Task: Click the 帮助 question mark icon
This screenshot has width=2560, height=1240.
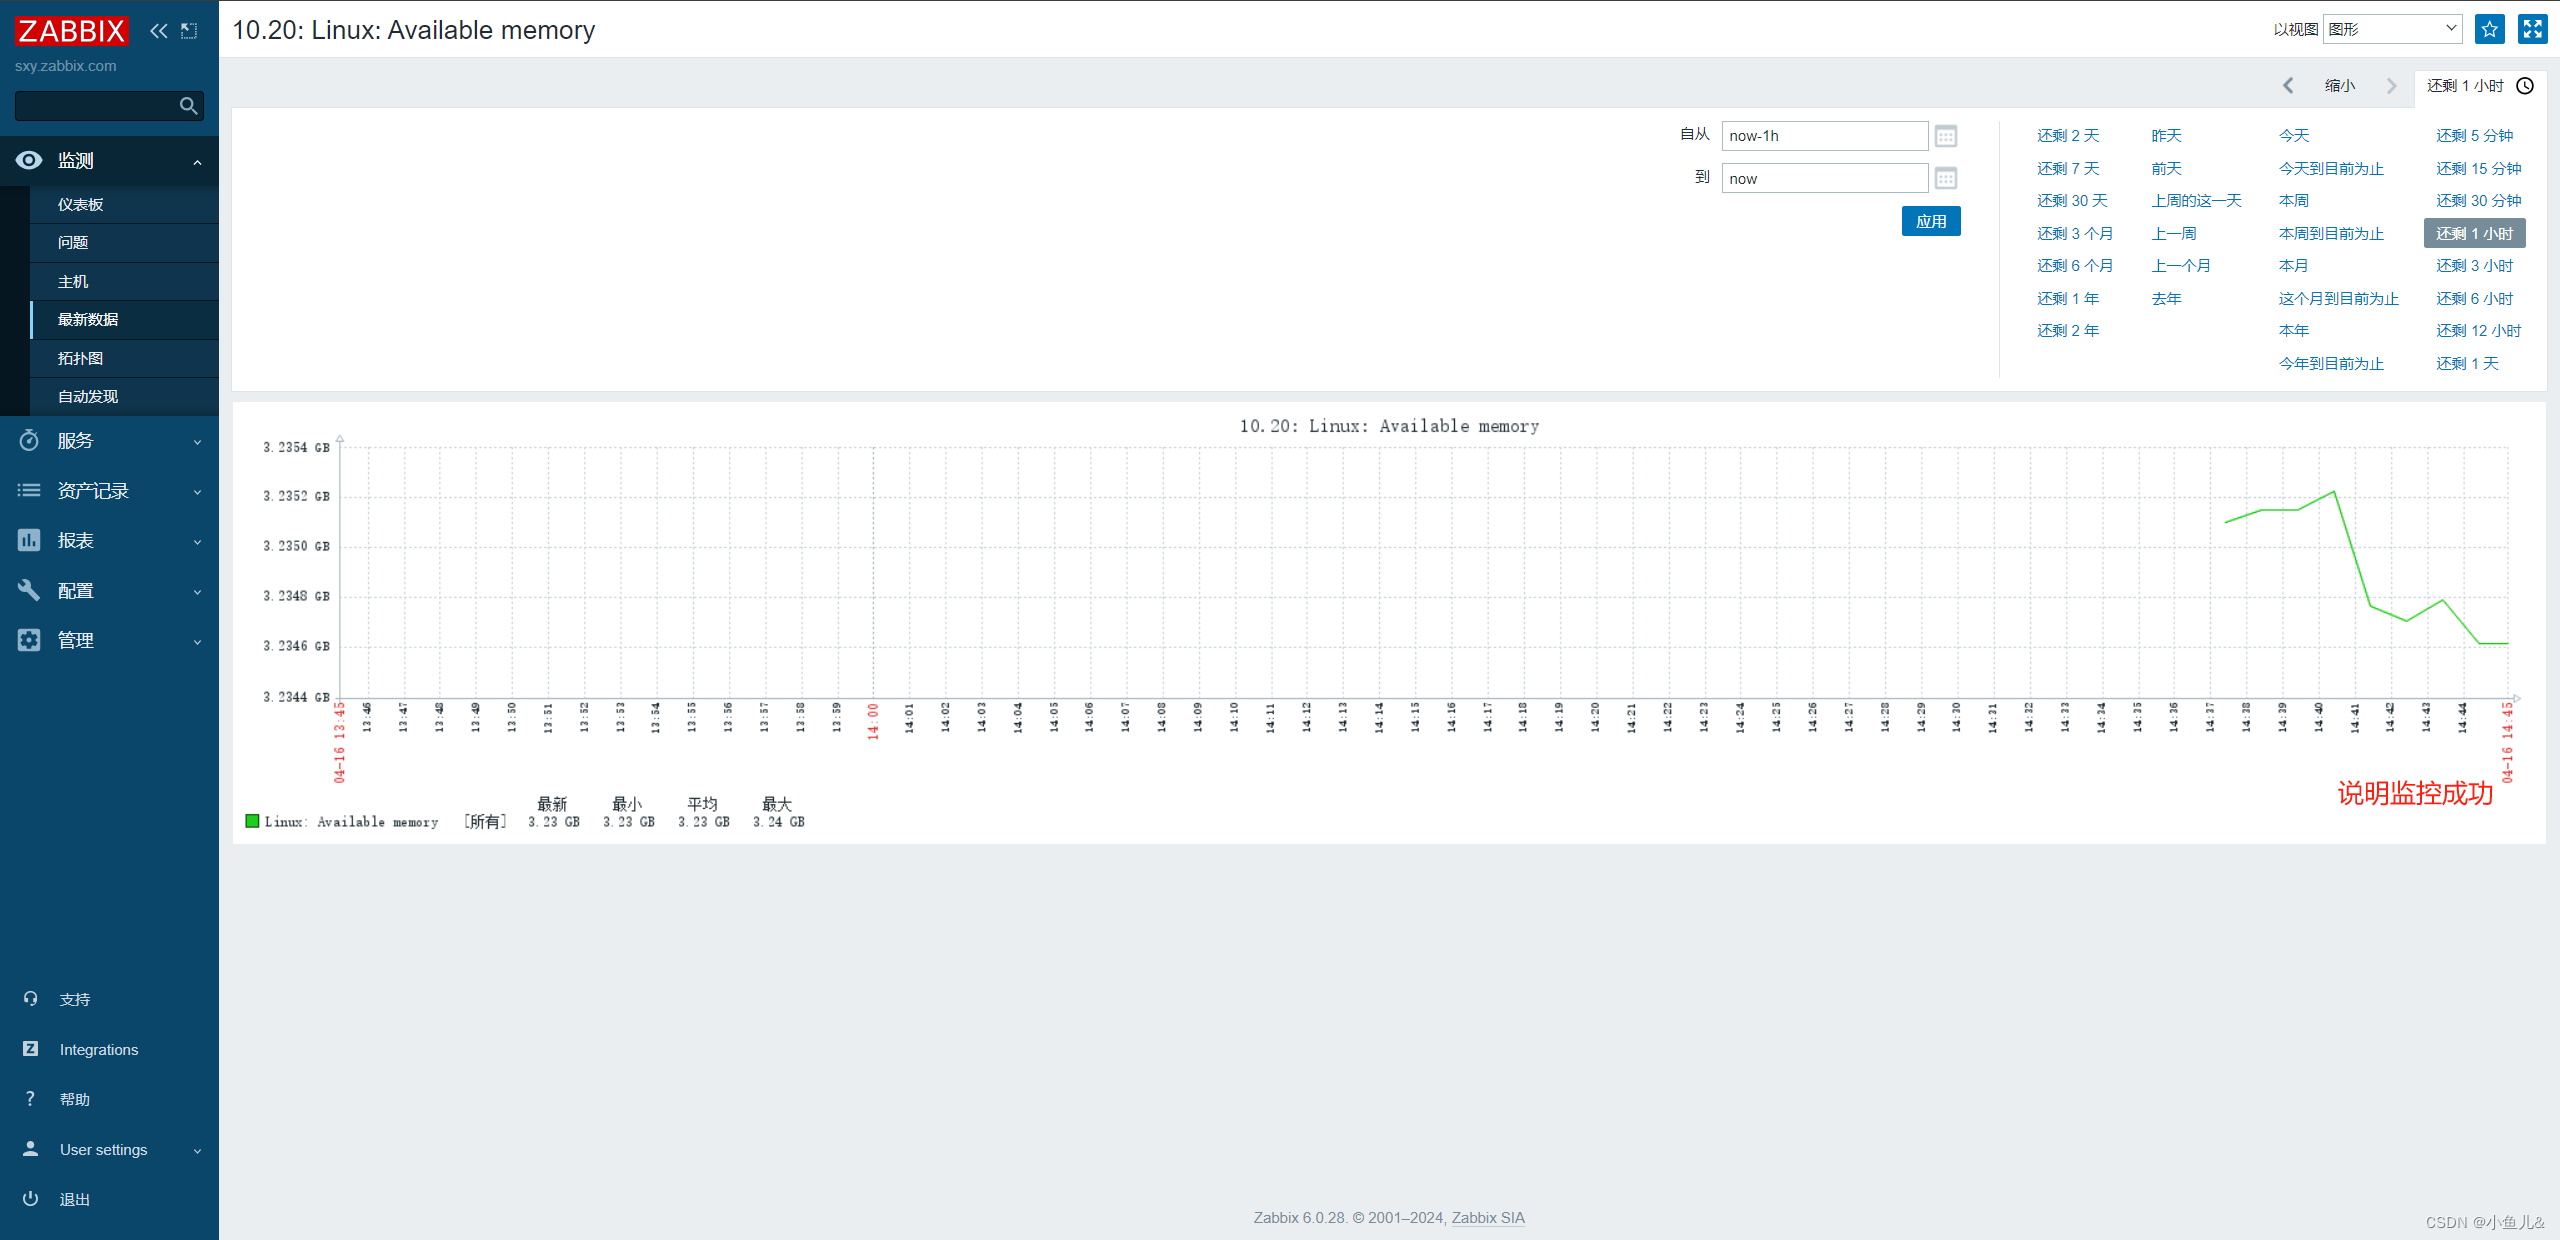Action: (30, 1099)
